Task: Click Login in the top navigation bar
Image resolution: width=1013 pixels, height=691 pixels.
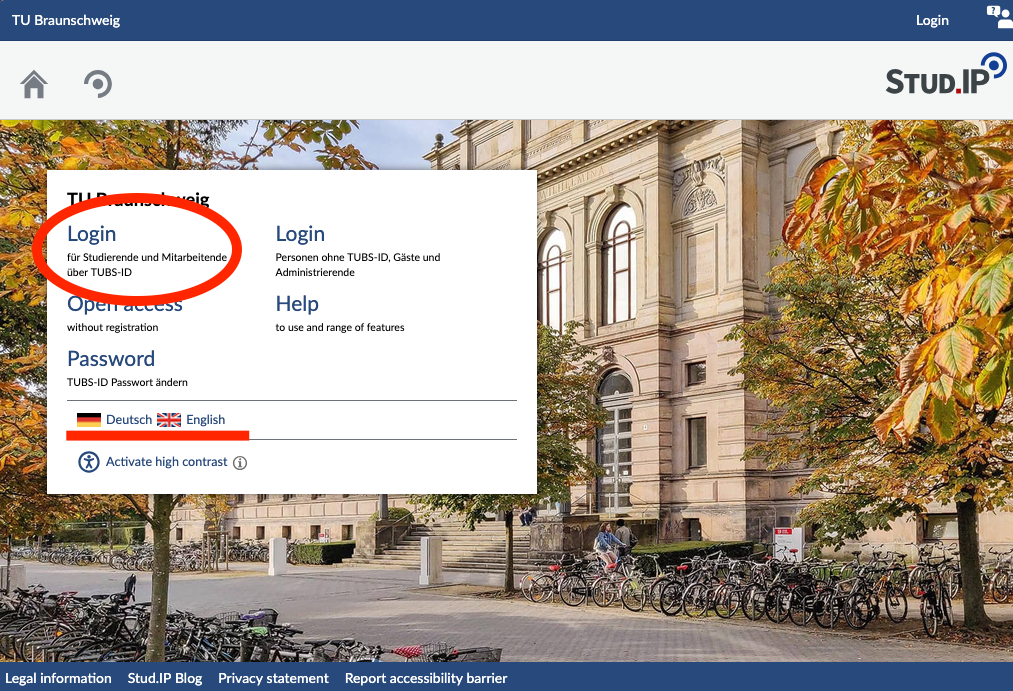Action: coord(932,20)
